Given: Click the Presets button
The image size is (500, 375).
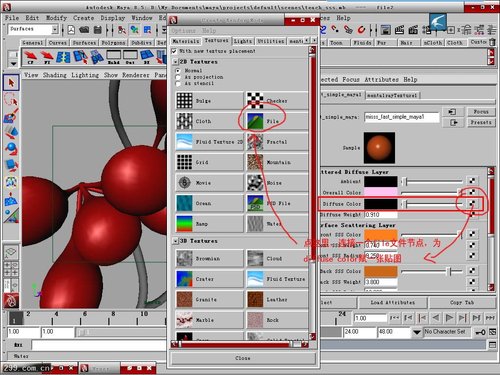Looking at the screenshot, I should [481, 122].
